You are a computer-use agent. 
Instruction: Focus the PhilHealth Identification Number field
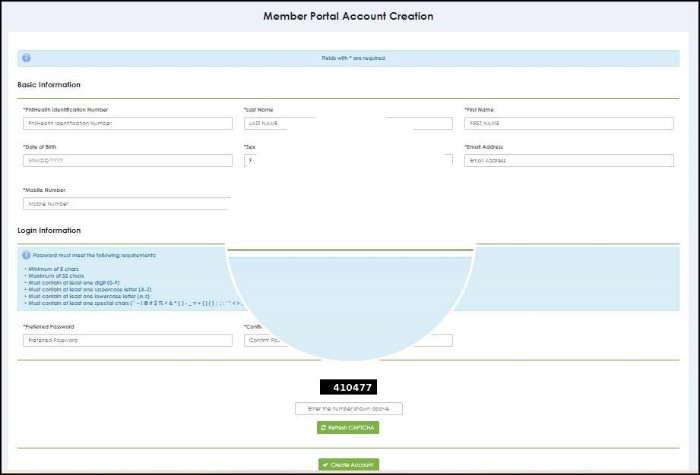(x=128, y=123)
